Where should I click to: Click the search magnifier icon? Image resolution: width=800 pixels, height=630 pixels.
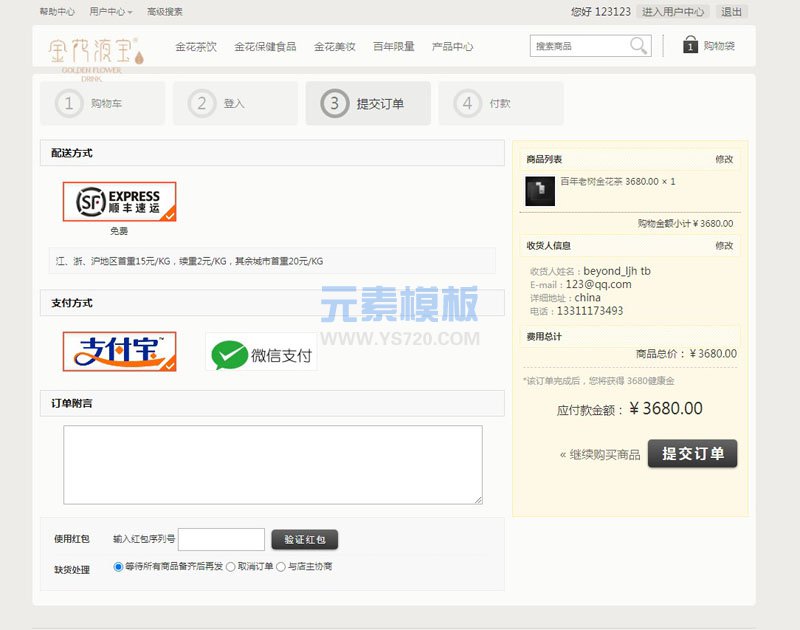(x=638, y=45)
